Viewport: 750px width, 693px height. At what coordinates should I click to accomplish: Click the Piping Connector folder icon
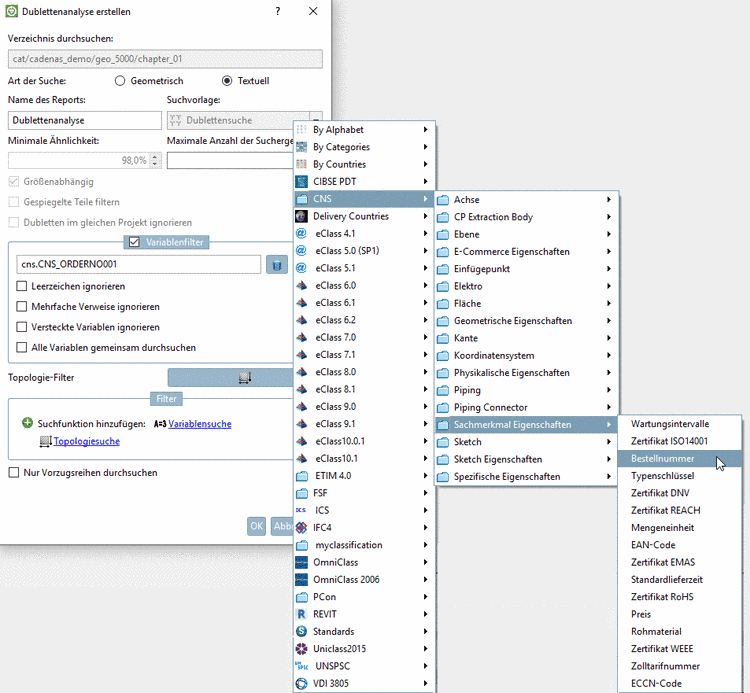pos(443,407)
